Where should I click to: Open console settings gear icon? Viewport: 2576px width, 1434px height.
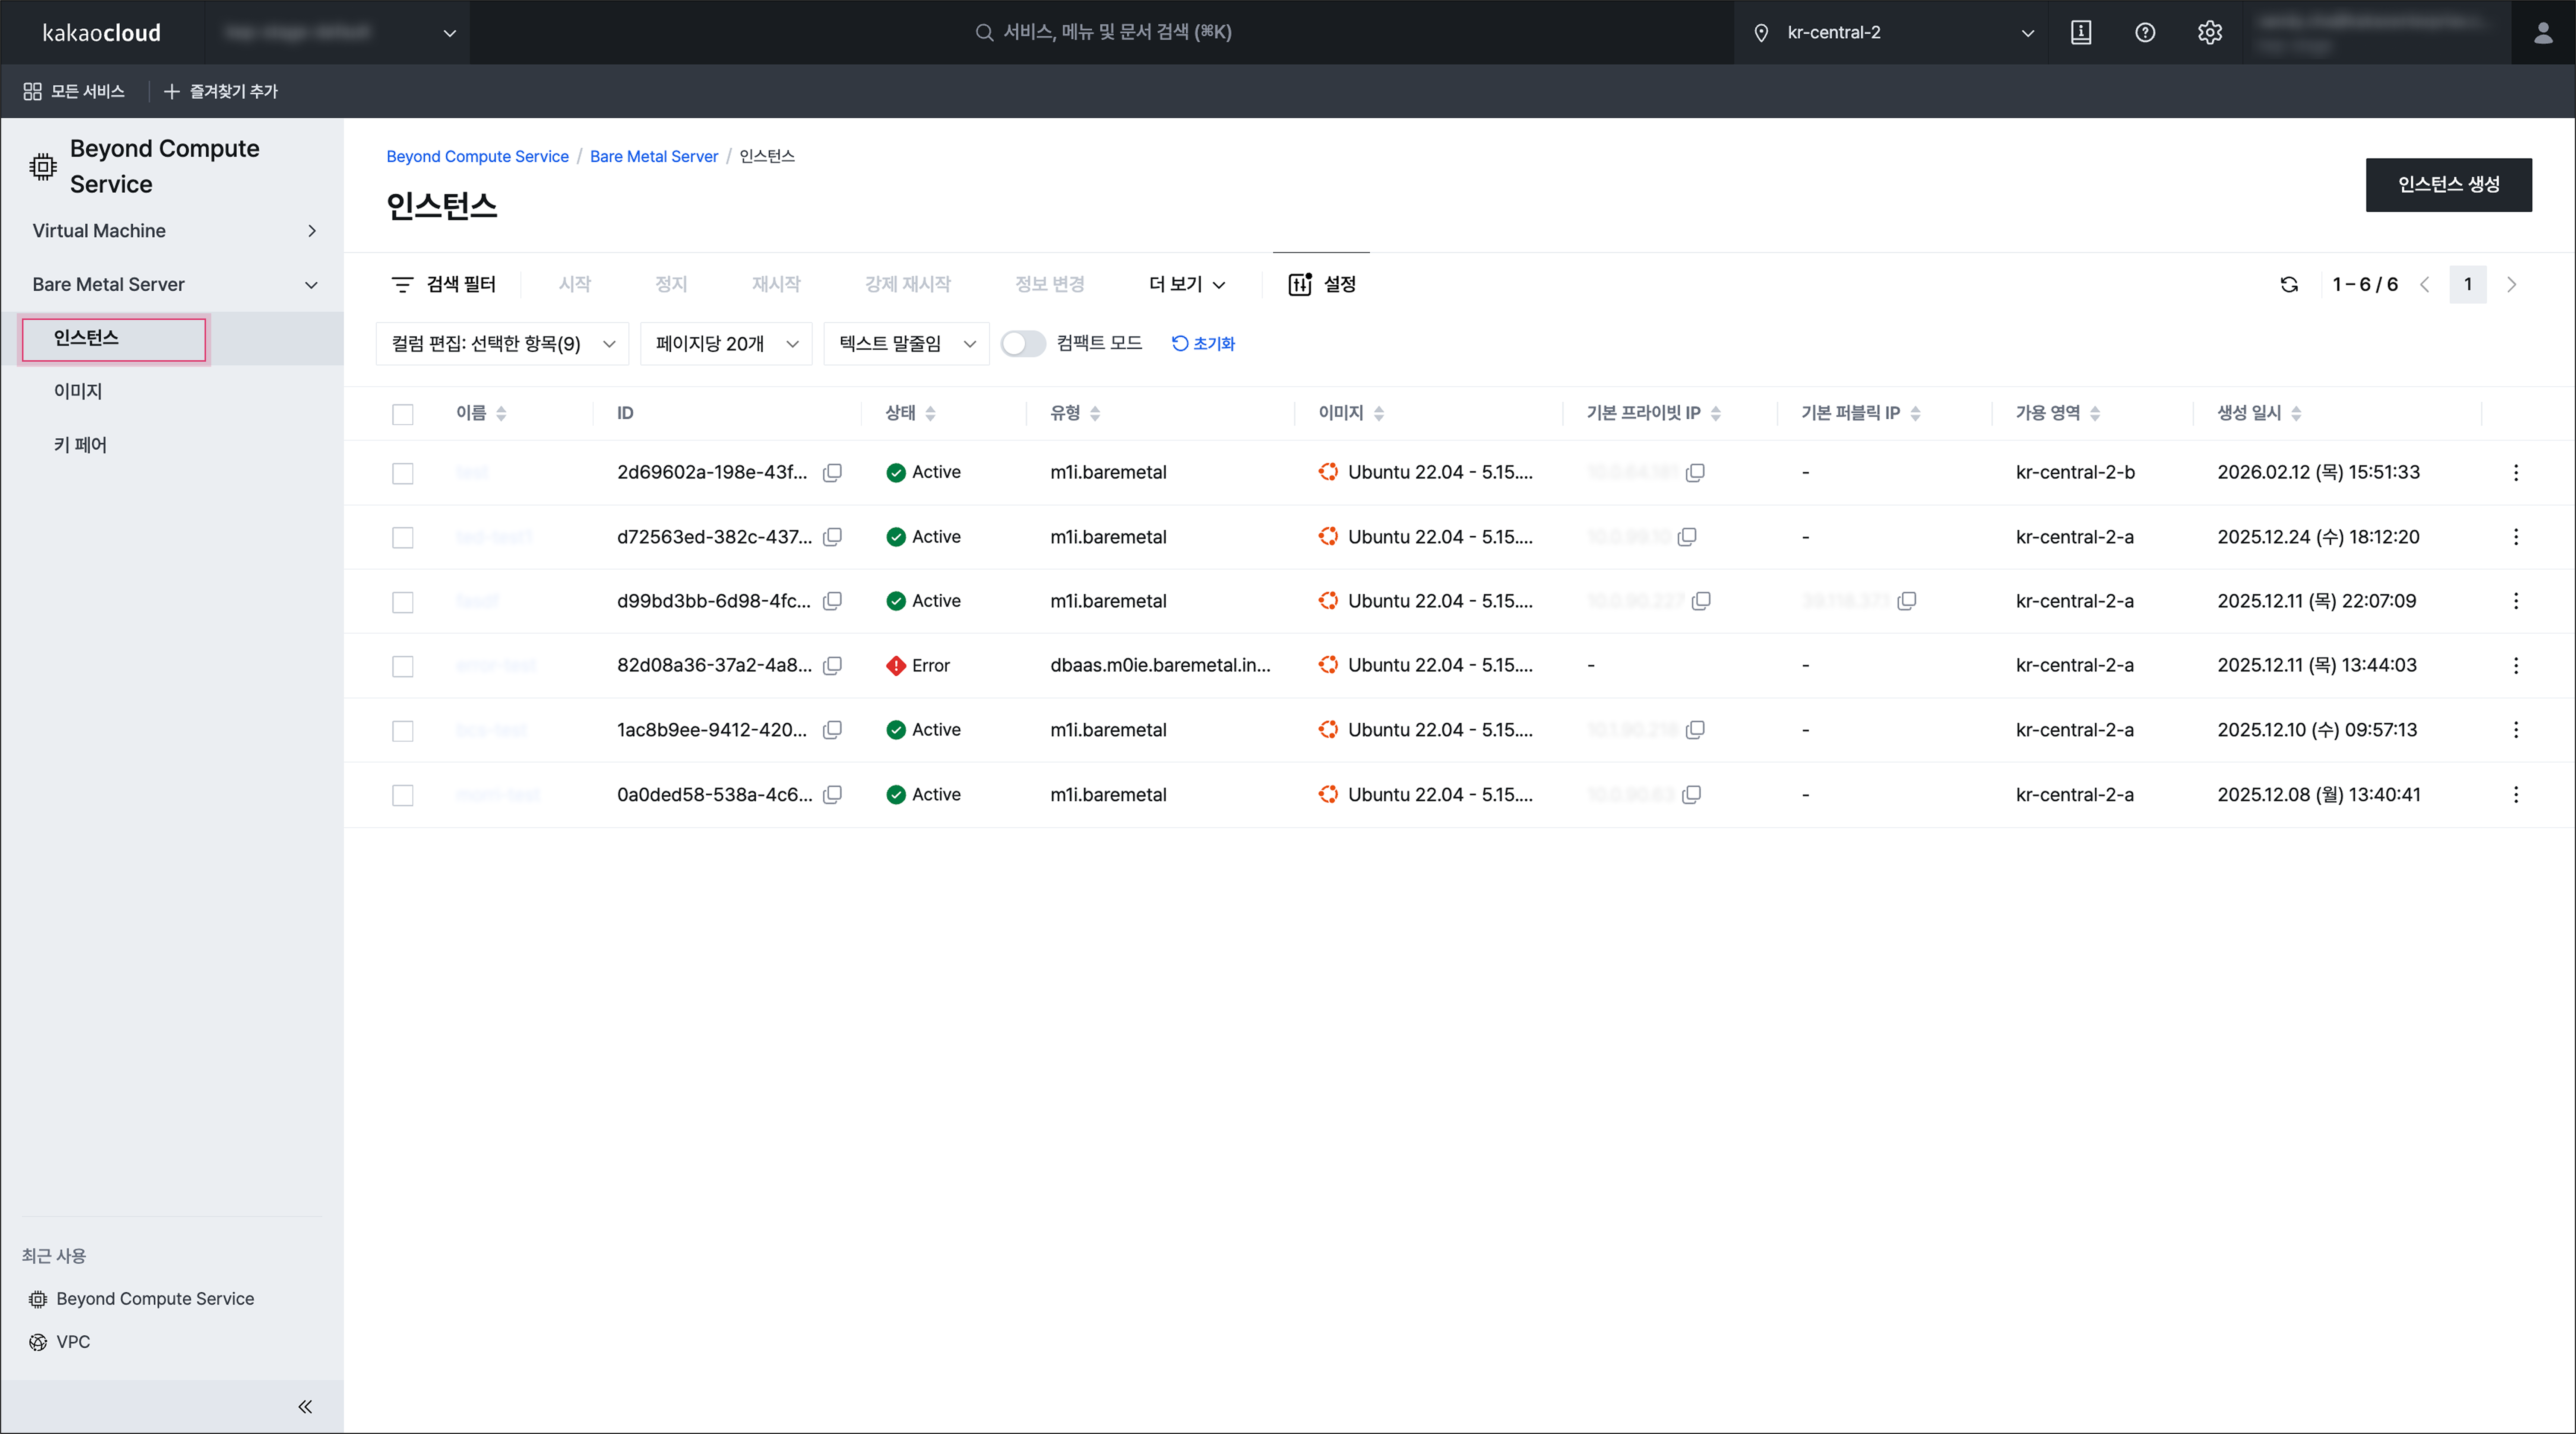pyautogui.click(x=2210, y=32)
